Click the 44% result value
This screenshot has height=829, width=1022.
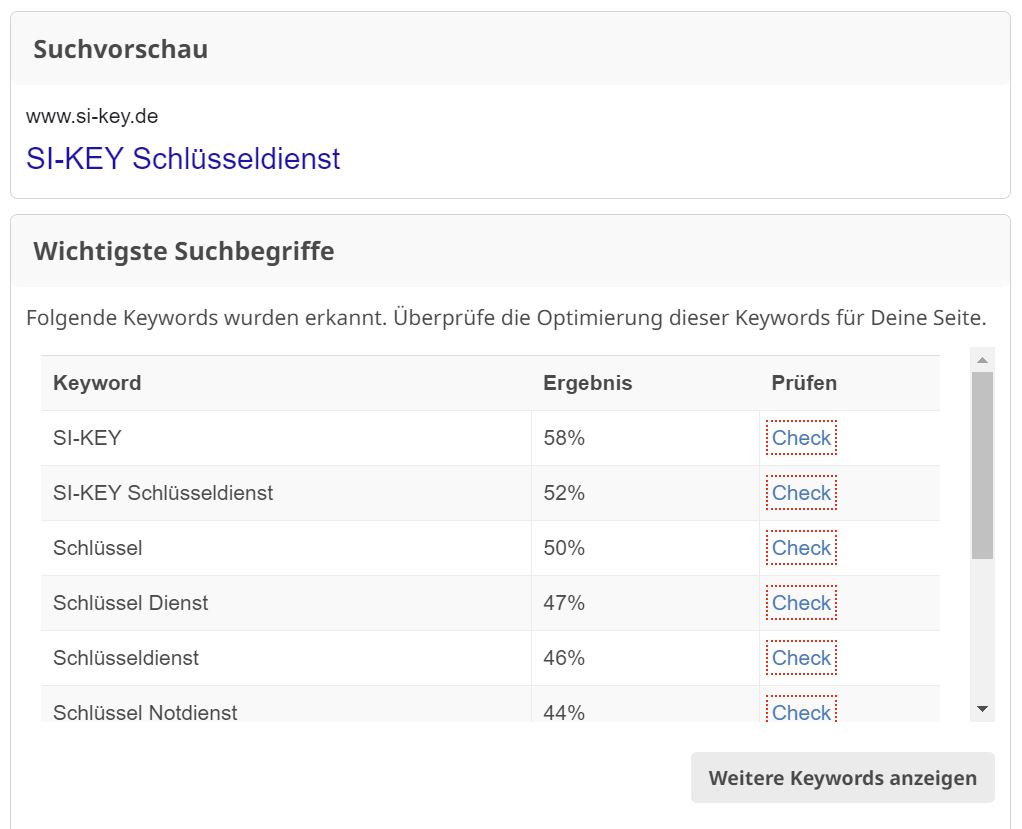pos(564,712)
